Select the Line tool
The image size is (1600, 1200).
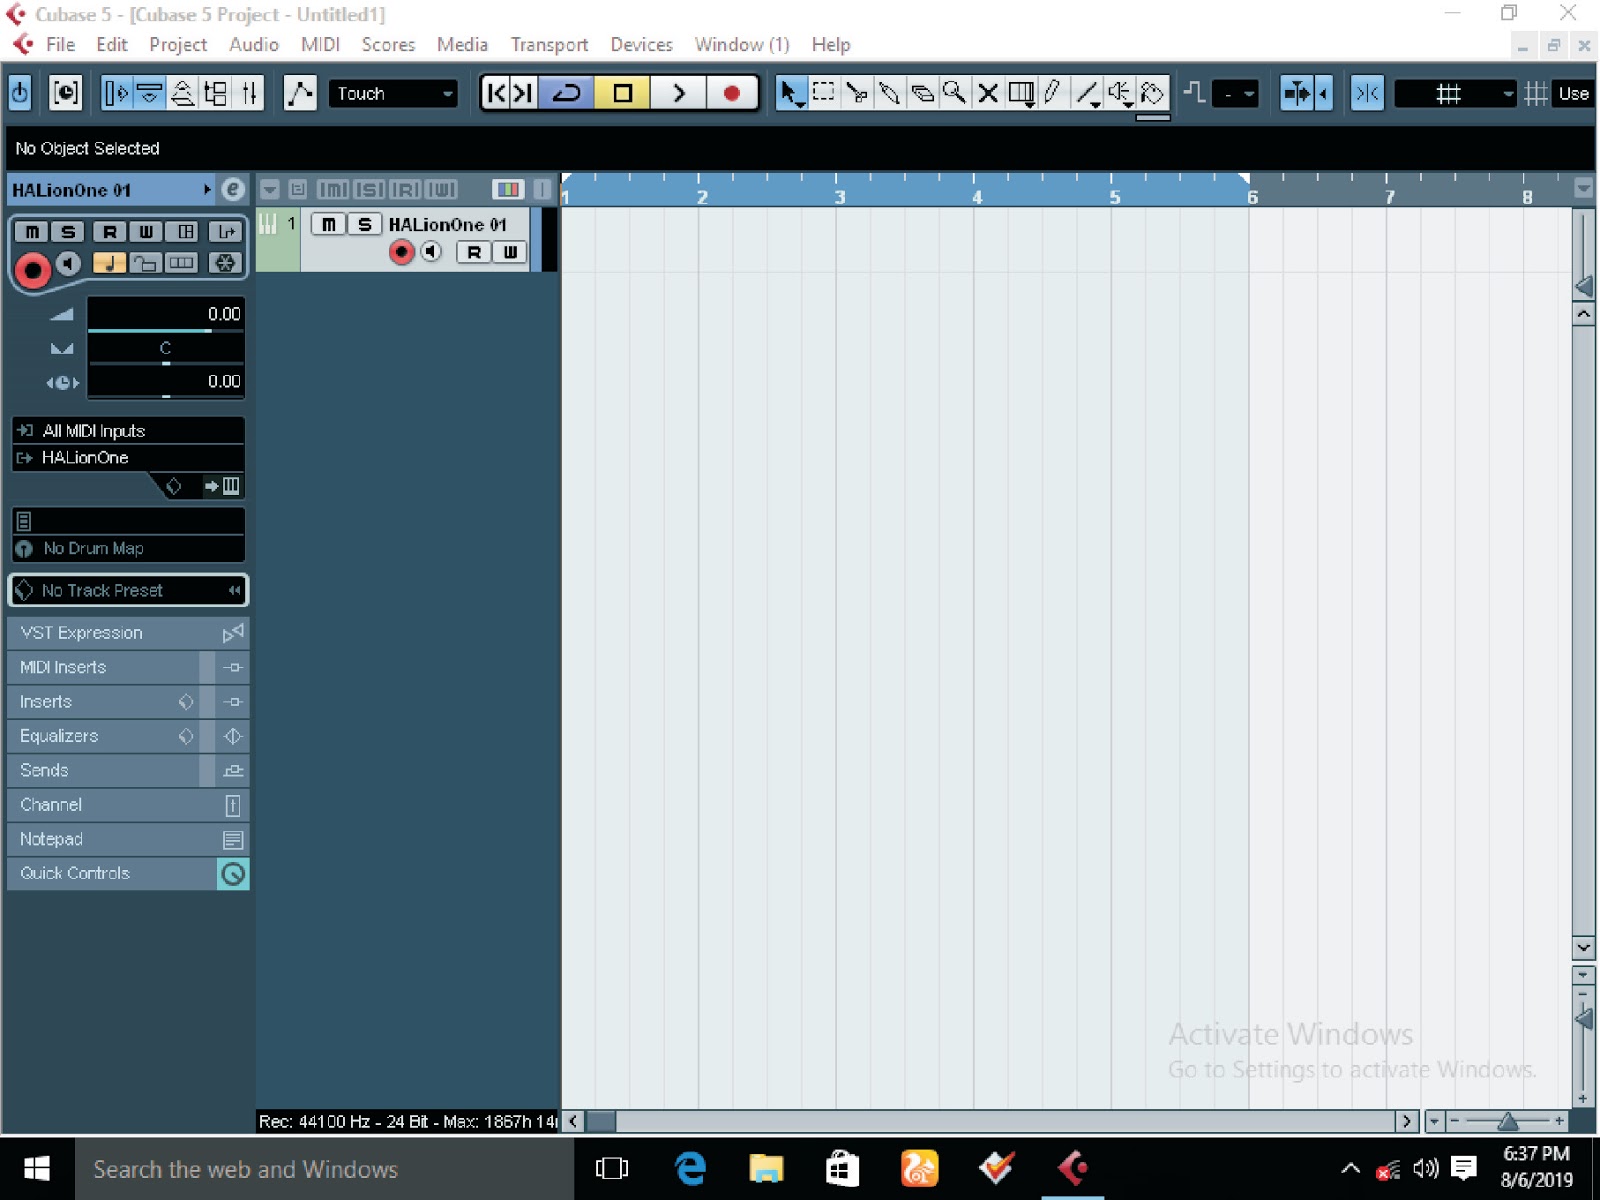click(x=1086, y=93)
